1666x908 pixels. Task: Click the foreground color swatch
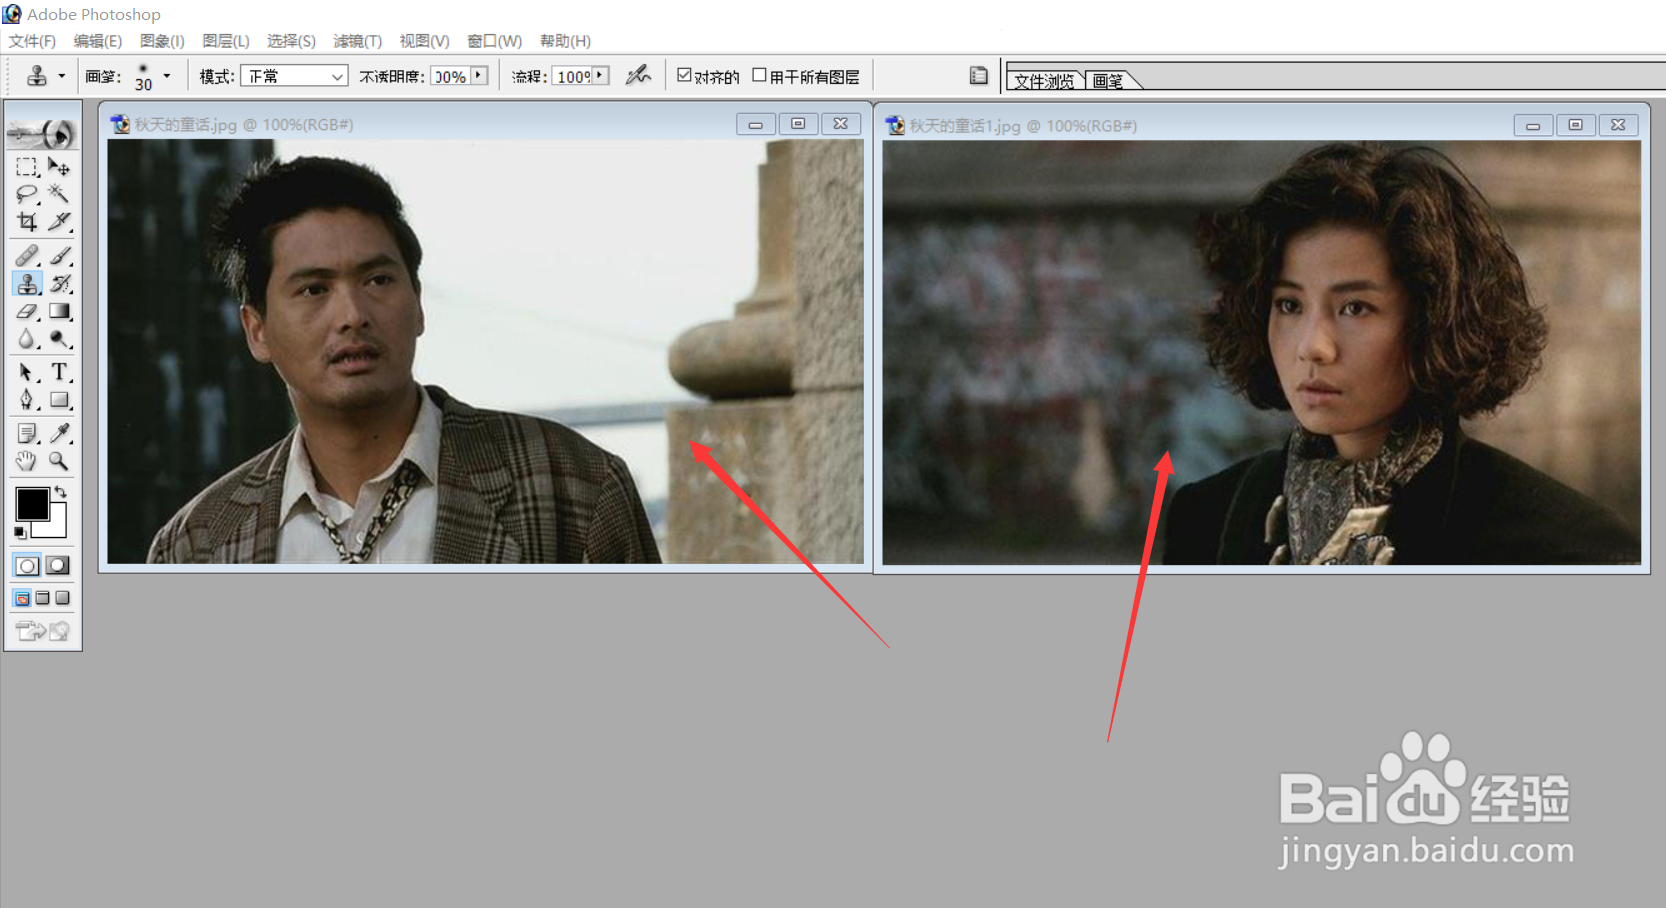[x=32, y=504]
